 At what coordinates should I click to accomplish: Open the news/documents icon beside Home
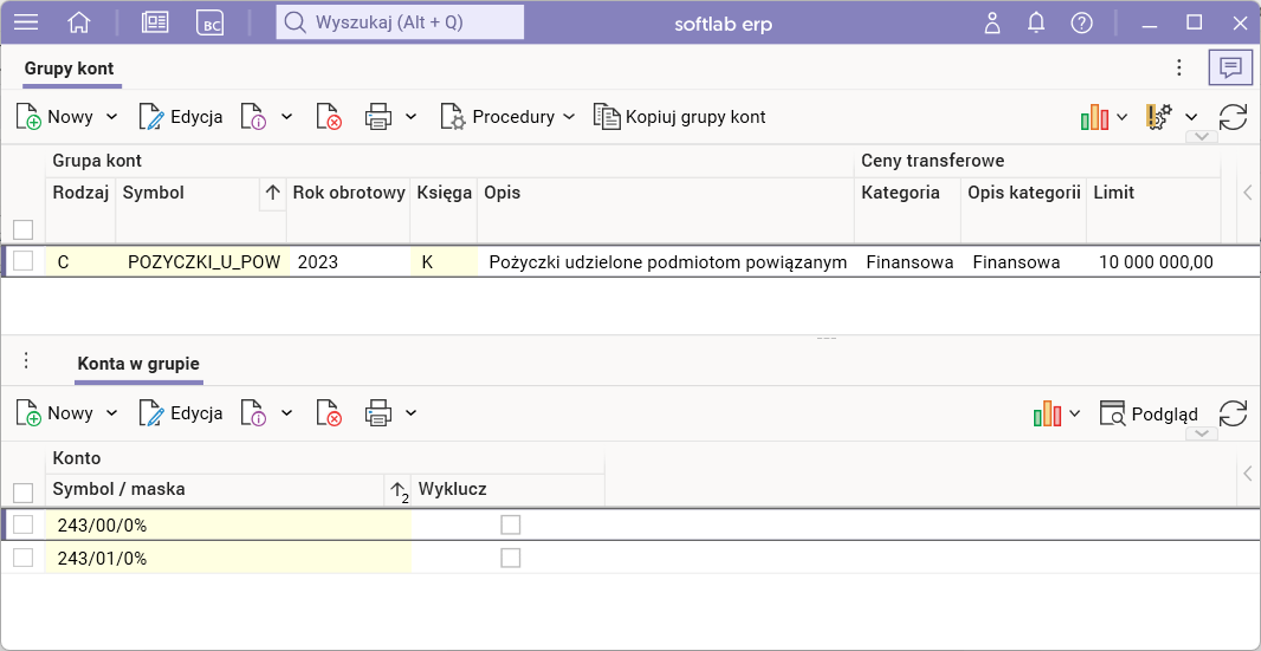tap(151, 22)
